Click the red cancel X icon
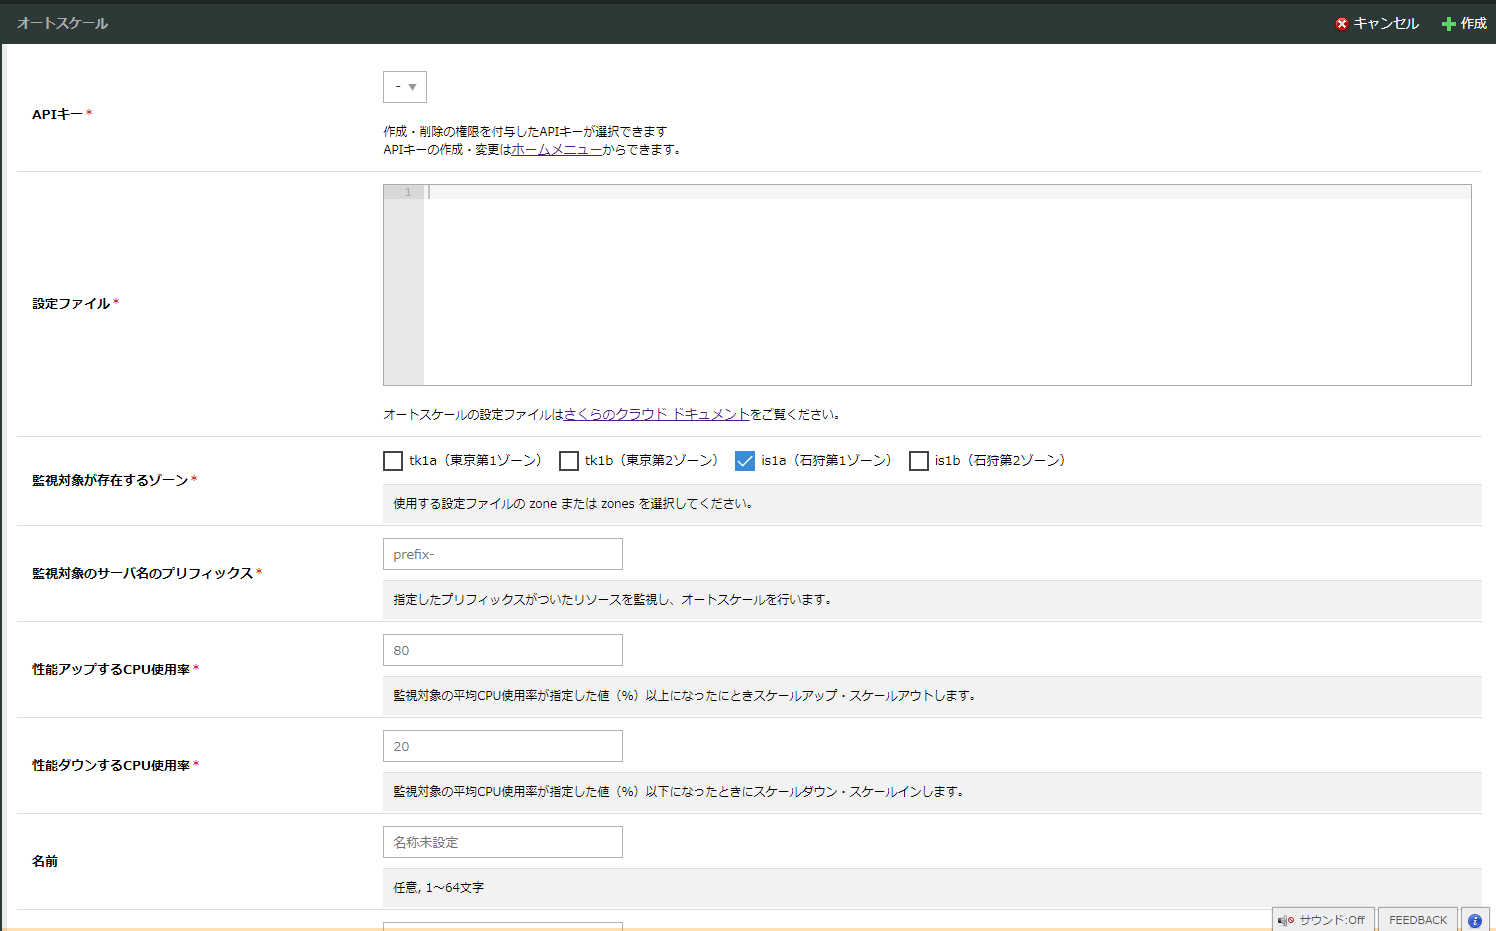The image size is (1496, 931). [x=1342, y=24]
